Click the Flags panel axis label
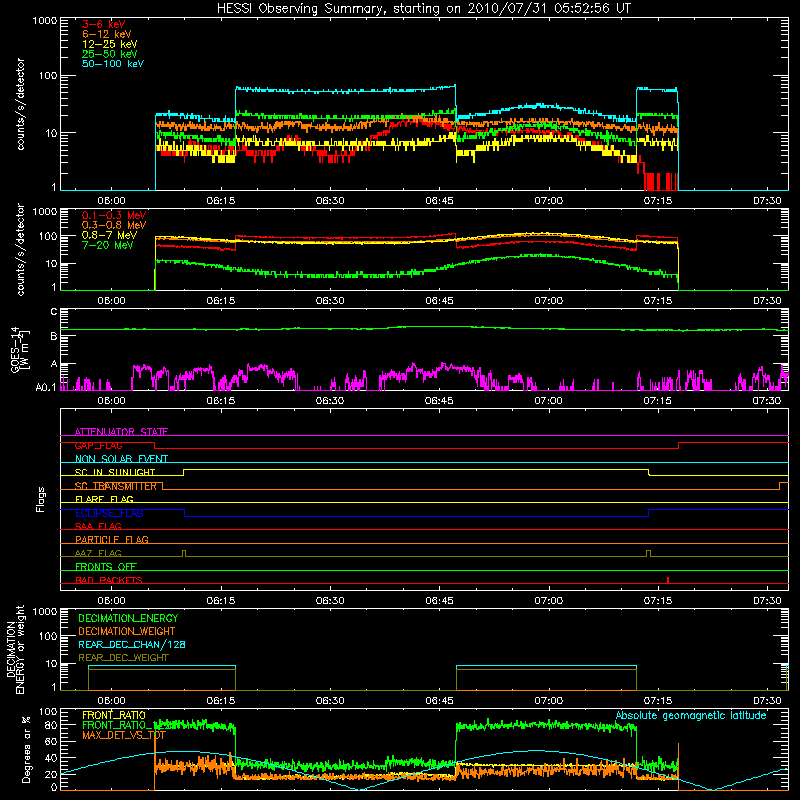 coord(41,499)
